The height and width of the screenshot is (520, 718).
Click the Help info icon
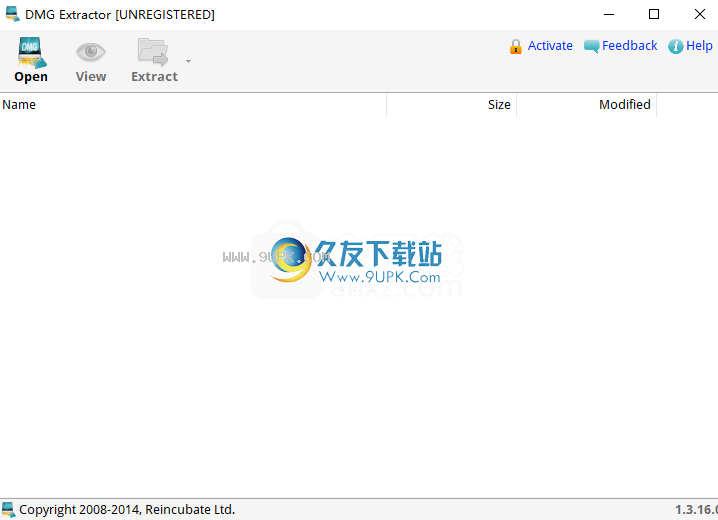pyautogui.click(x=675, y=46)
